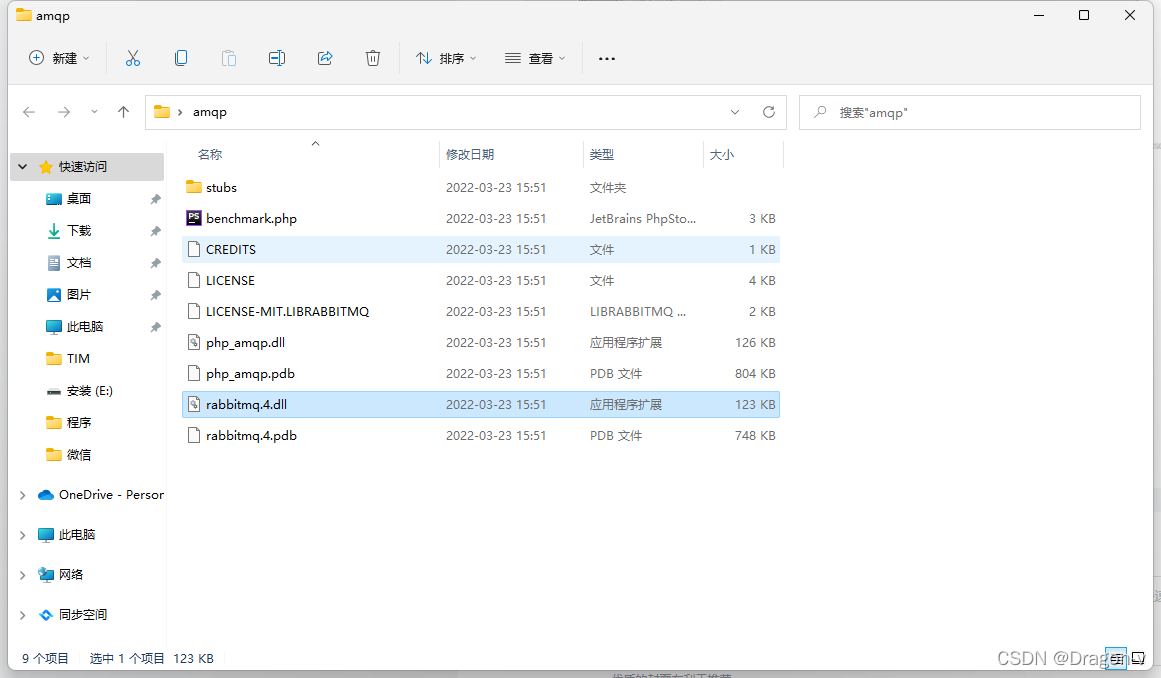Click the Share icon in toolbar

click(x=325, y=58)
